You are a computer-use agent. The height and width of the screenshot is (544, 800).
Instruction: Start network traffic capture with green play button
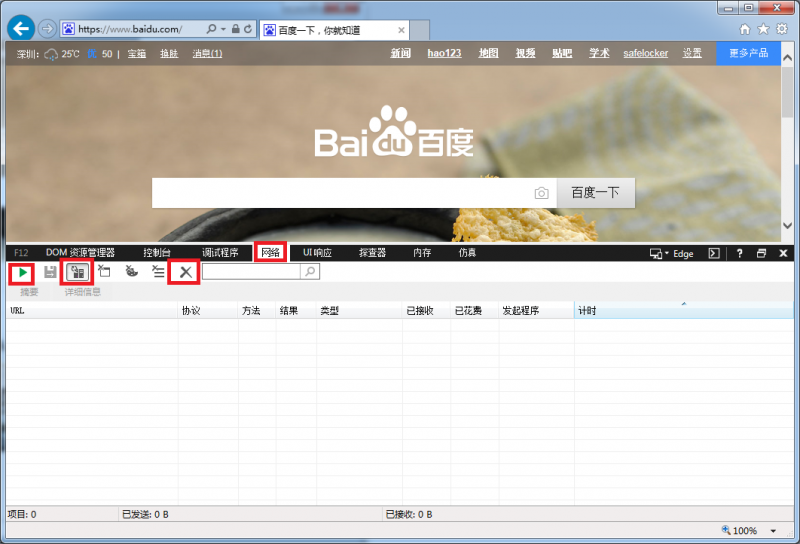[22, 273]
